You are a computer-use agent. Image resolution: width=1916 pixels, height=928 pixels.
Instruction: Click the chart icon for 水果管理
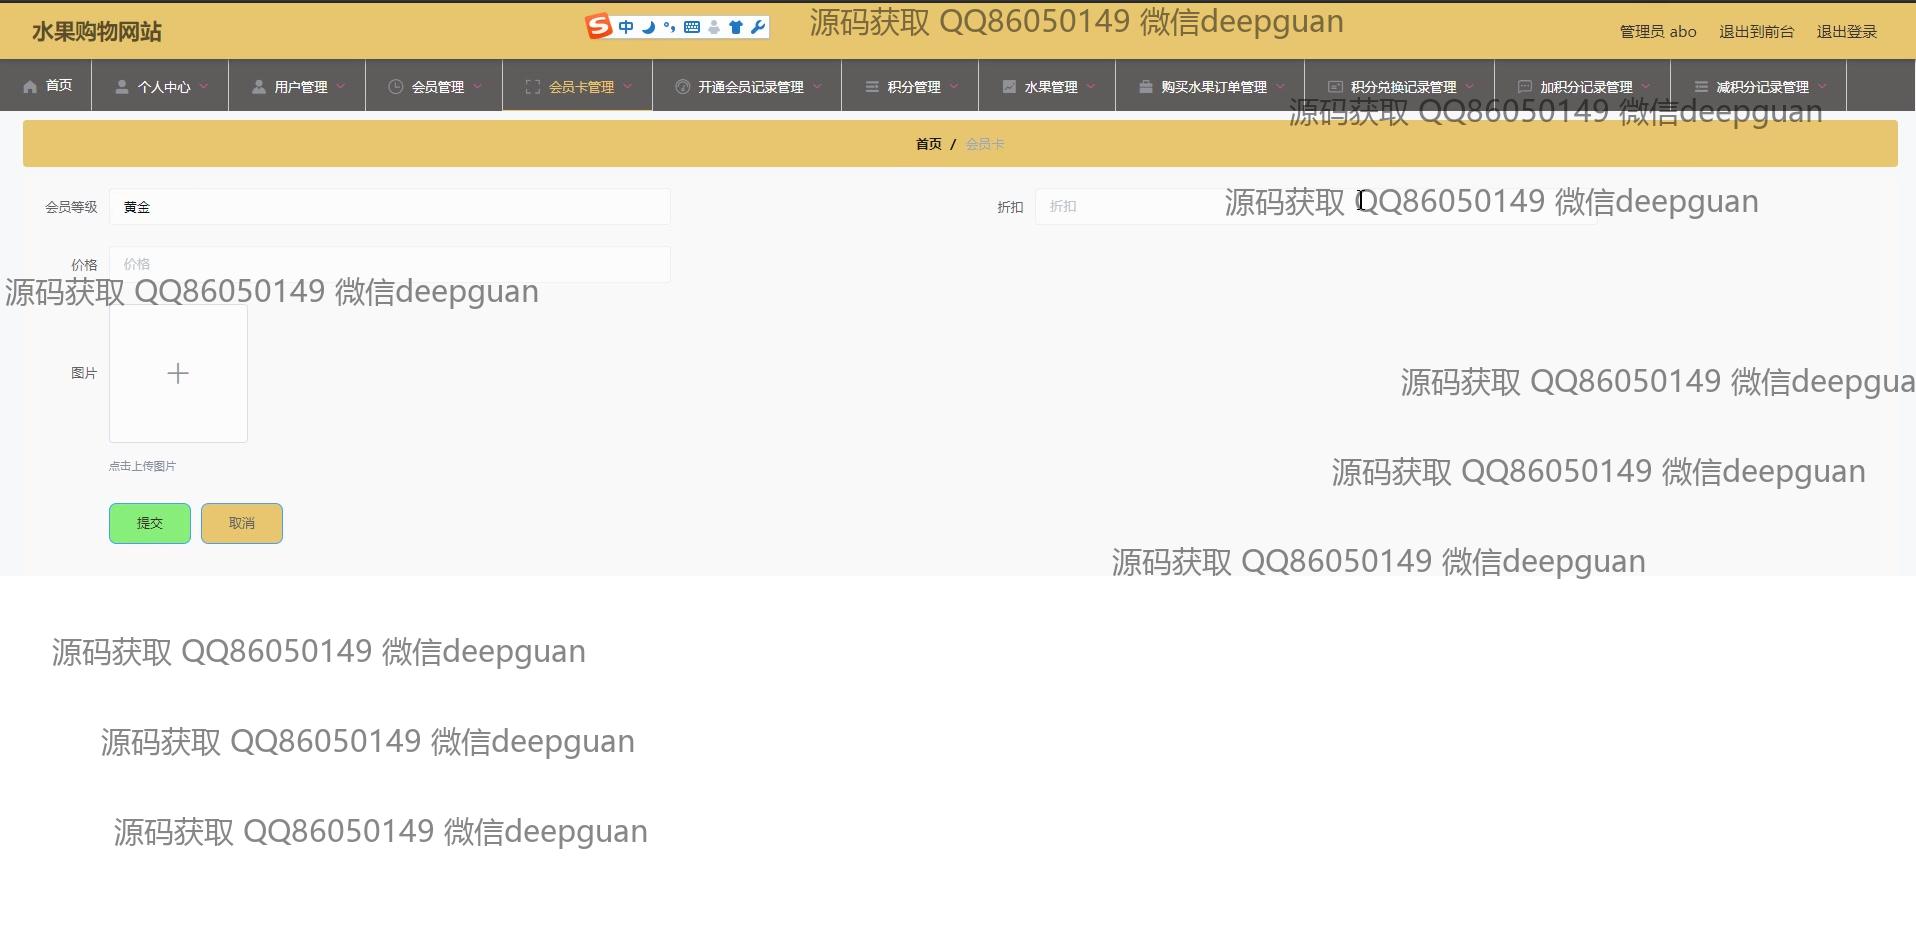pyautogui.click(x=1009, y=87)
